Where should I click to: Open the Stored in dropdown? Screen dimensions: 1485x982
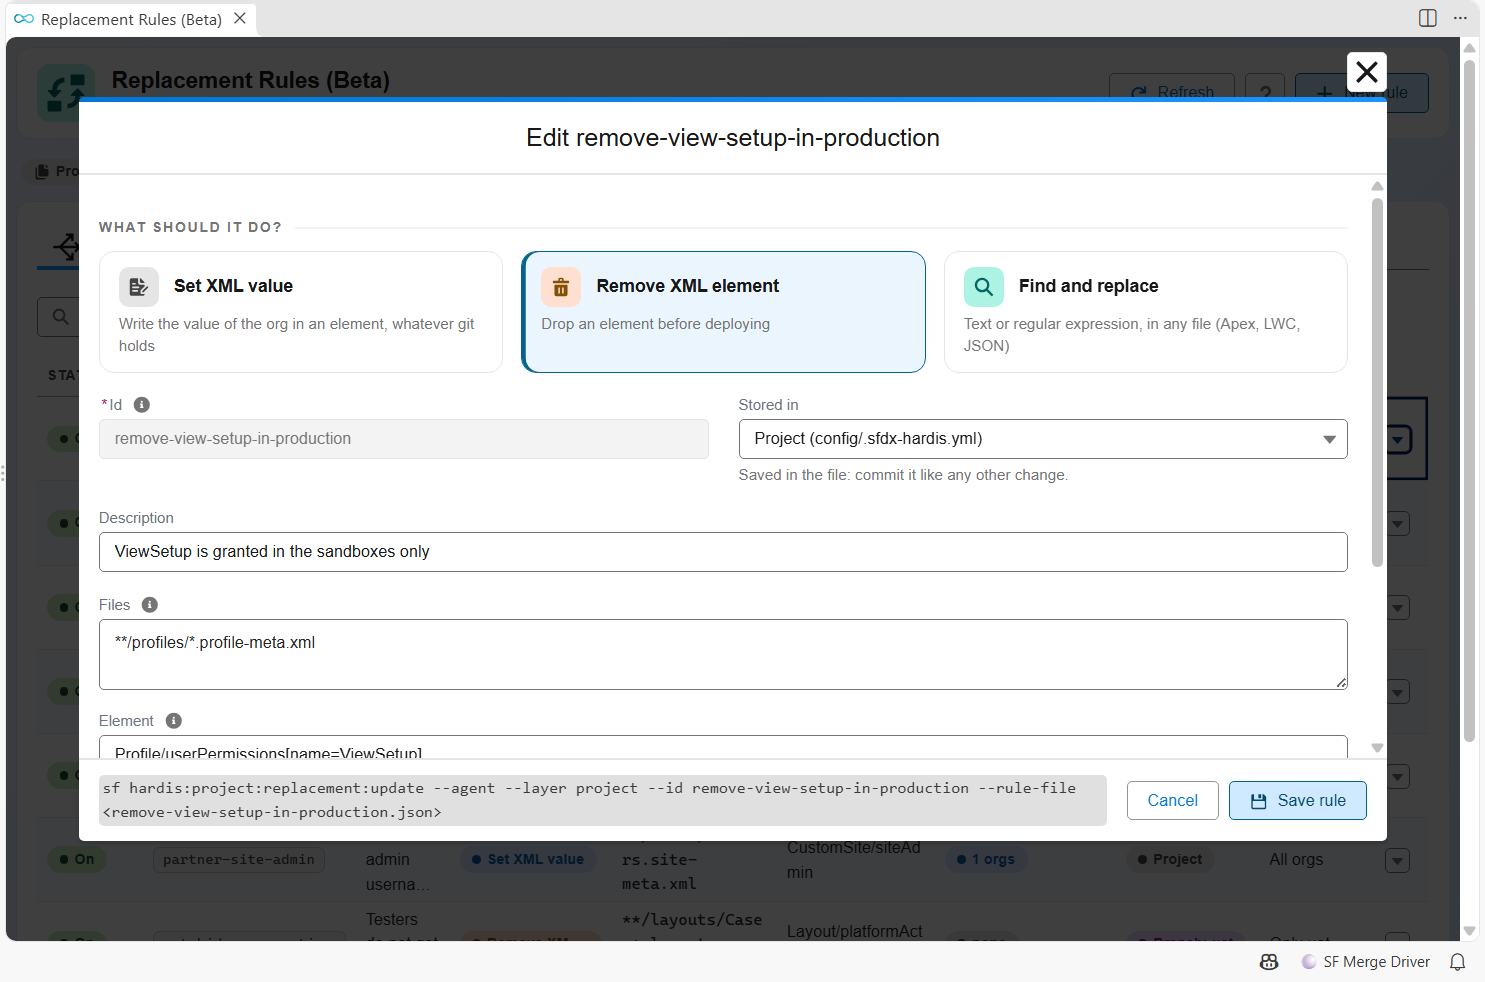pos(1043,439)
